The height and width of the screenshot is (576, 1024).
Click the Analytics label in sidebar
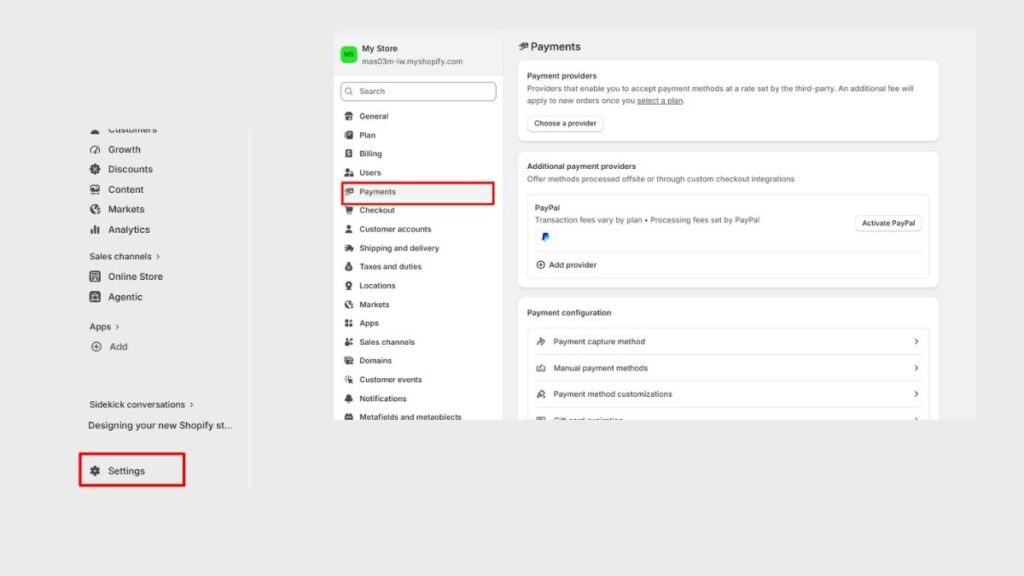click(x=129, y=229)
